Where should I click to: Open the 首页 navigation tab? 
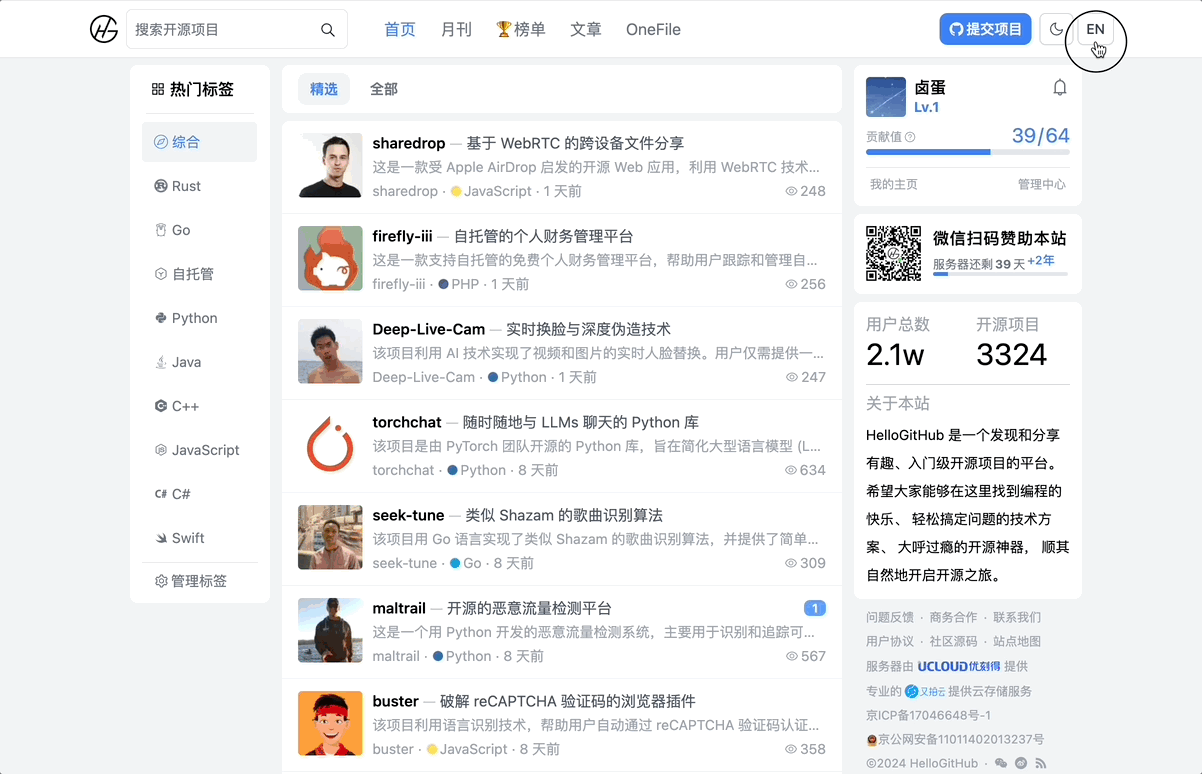click(x=399, y=30)
